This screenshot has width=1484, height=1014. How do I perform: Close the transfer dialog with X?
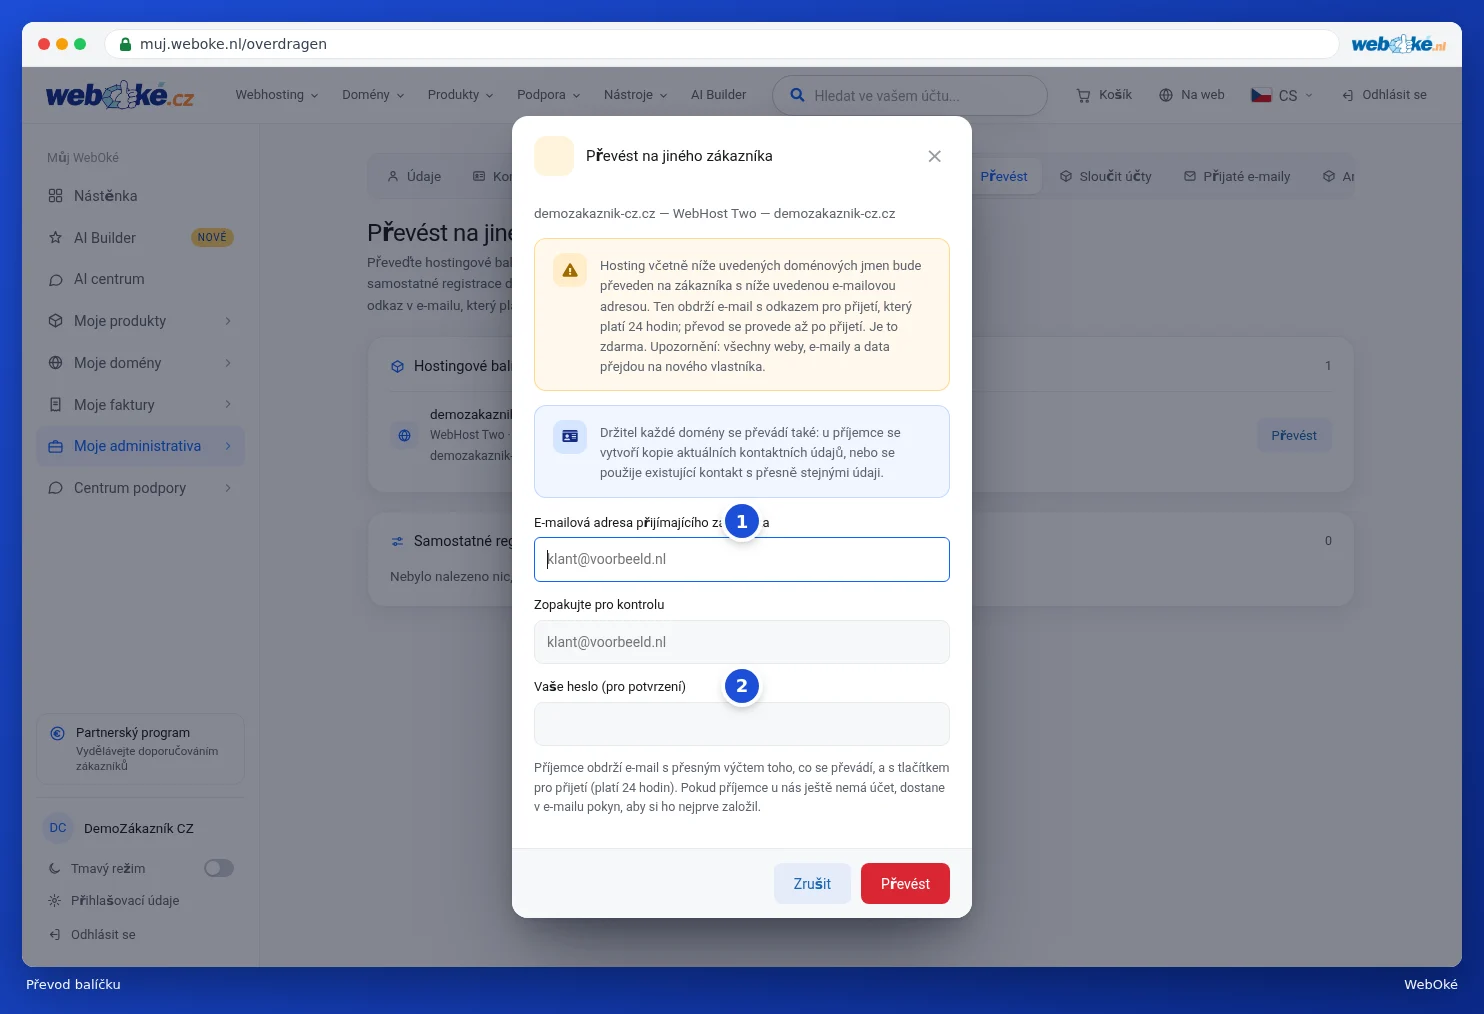click(934, 156)
